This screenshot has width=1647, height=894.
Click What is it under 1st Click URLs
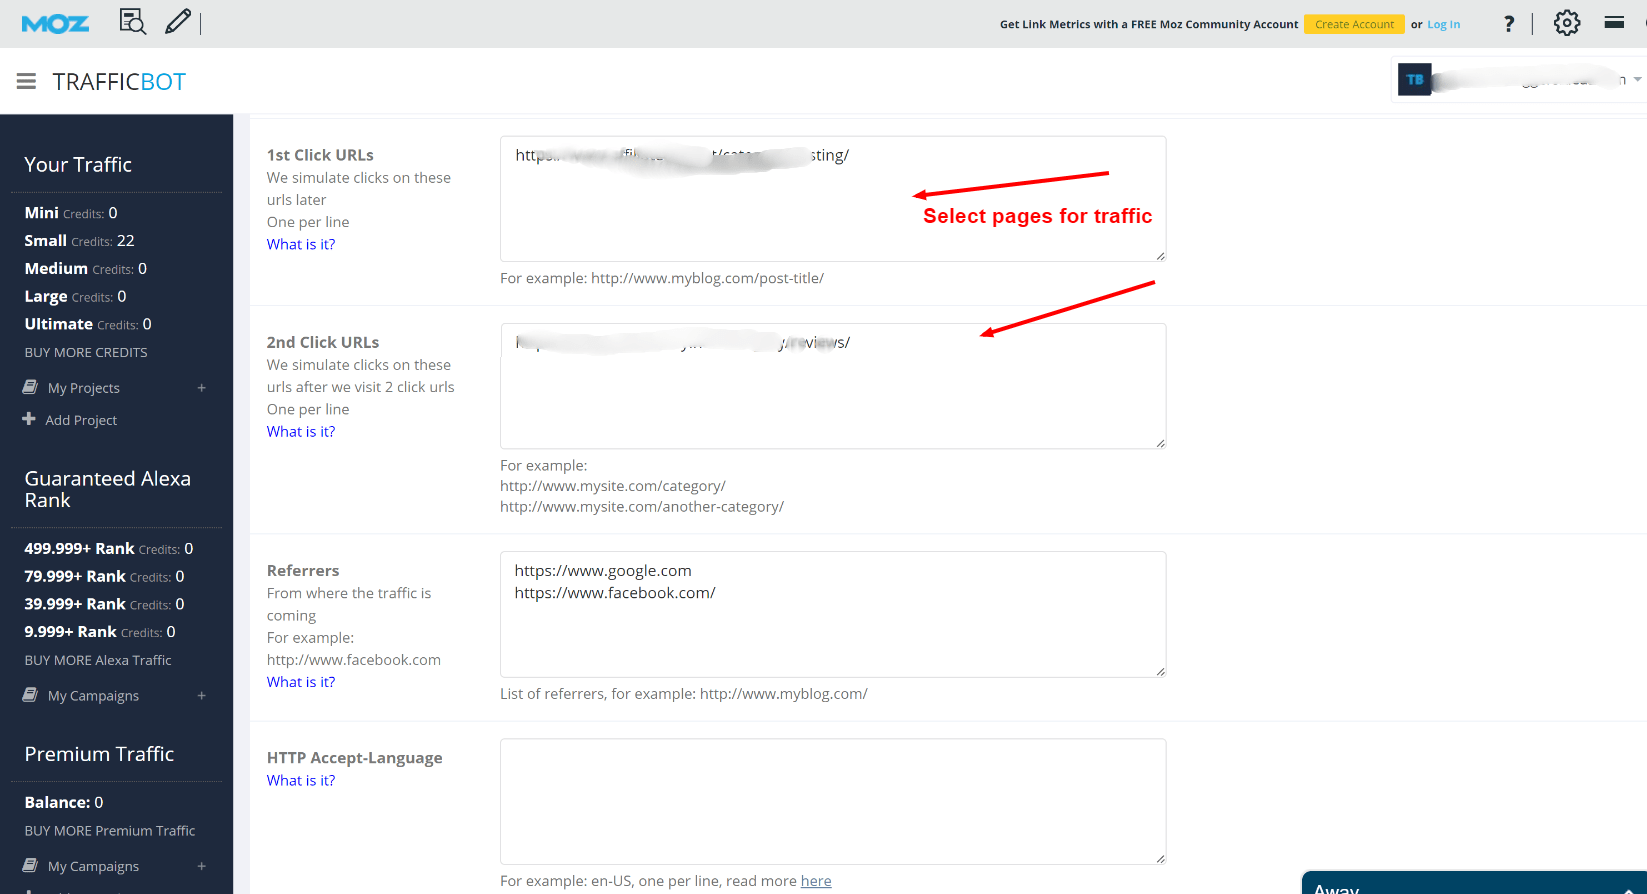pos(301,244)
